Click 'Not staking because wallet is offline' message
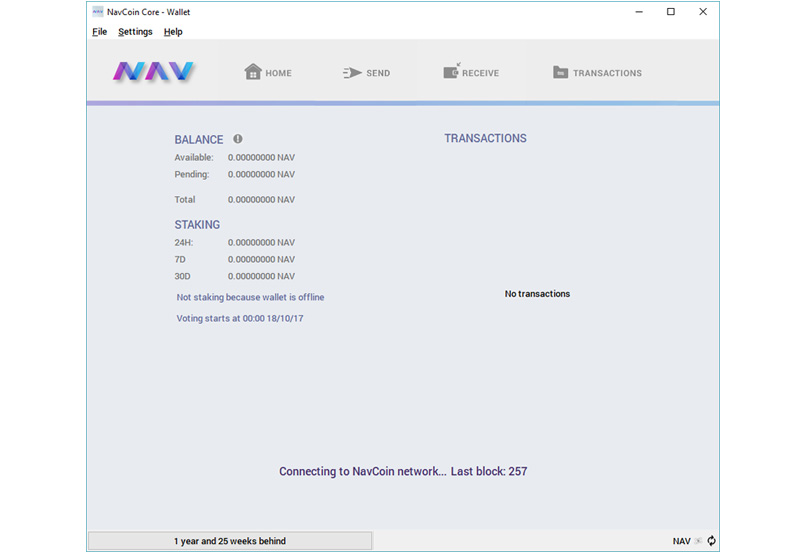Screen dimensions: 808x555 tap(250, 297)
